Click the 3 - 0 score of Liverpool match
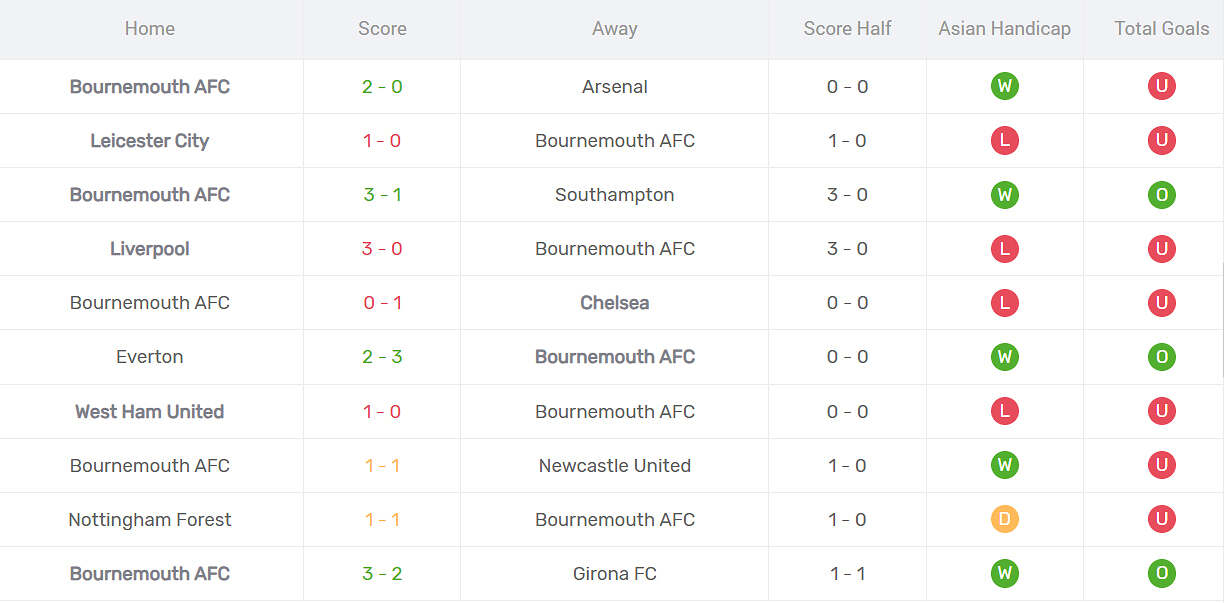 coord(382,249)
